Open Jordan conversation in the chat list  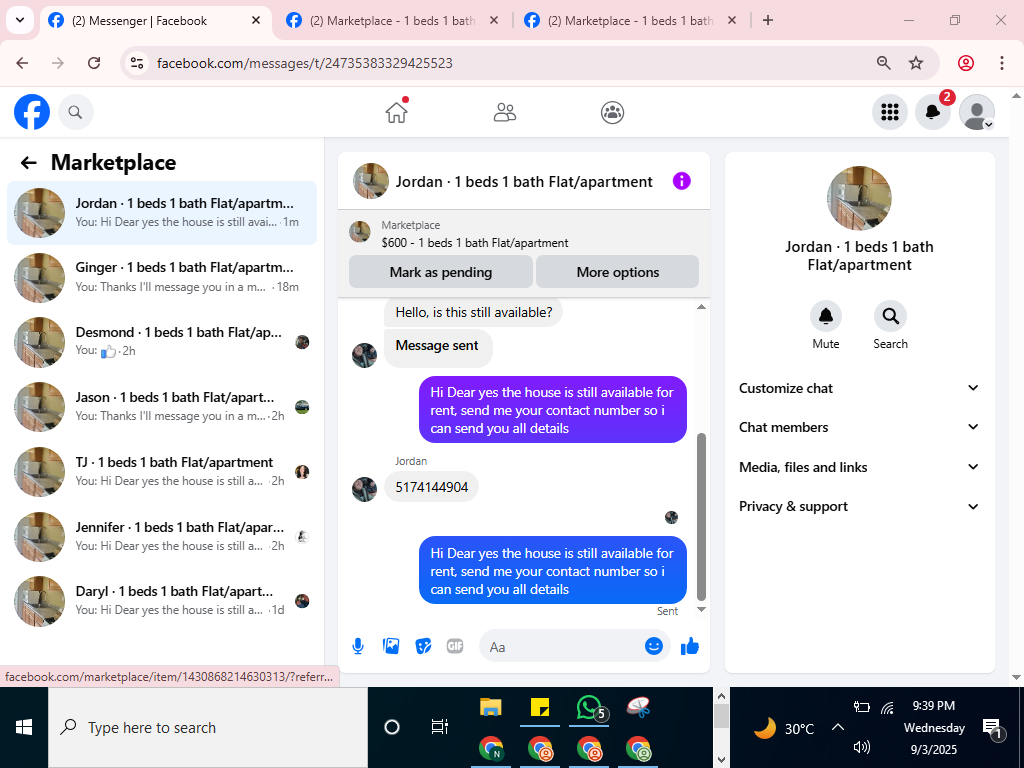[x=162, y=213]
